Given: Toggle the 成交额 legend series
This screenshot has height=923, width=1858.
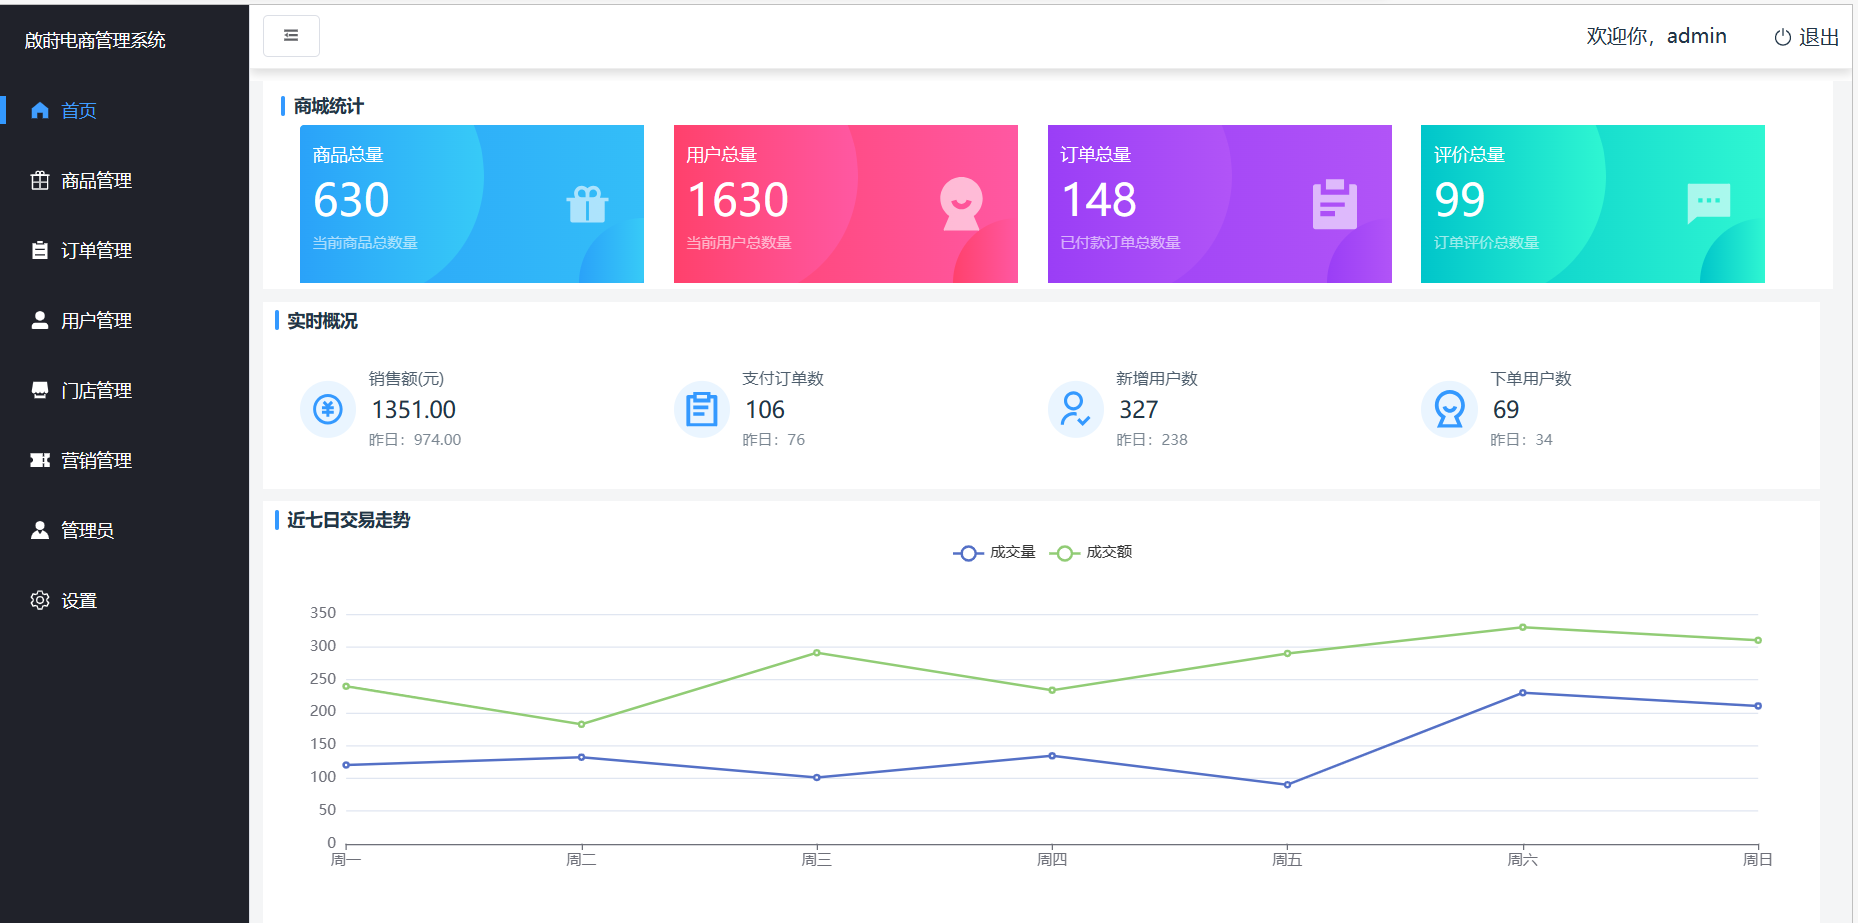Looking at the screenshot, I should point(1091,553).
